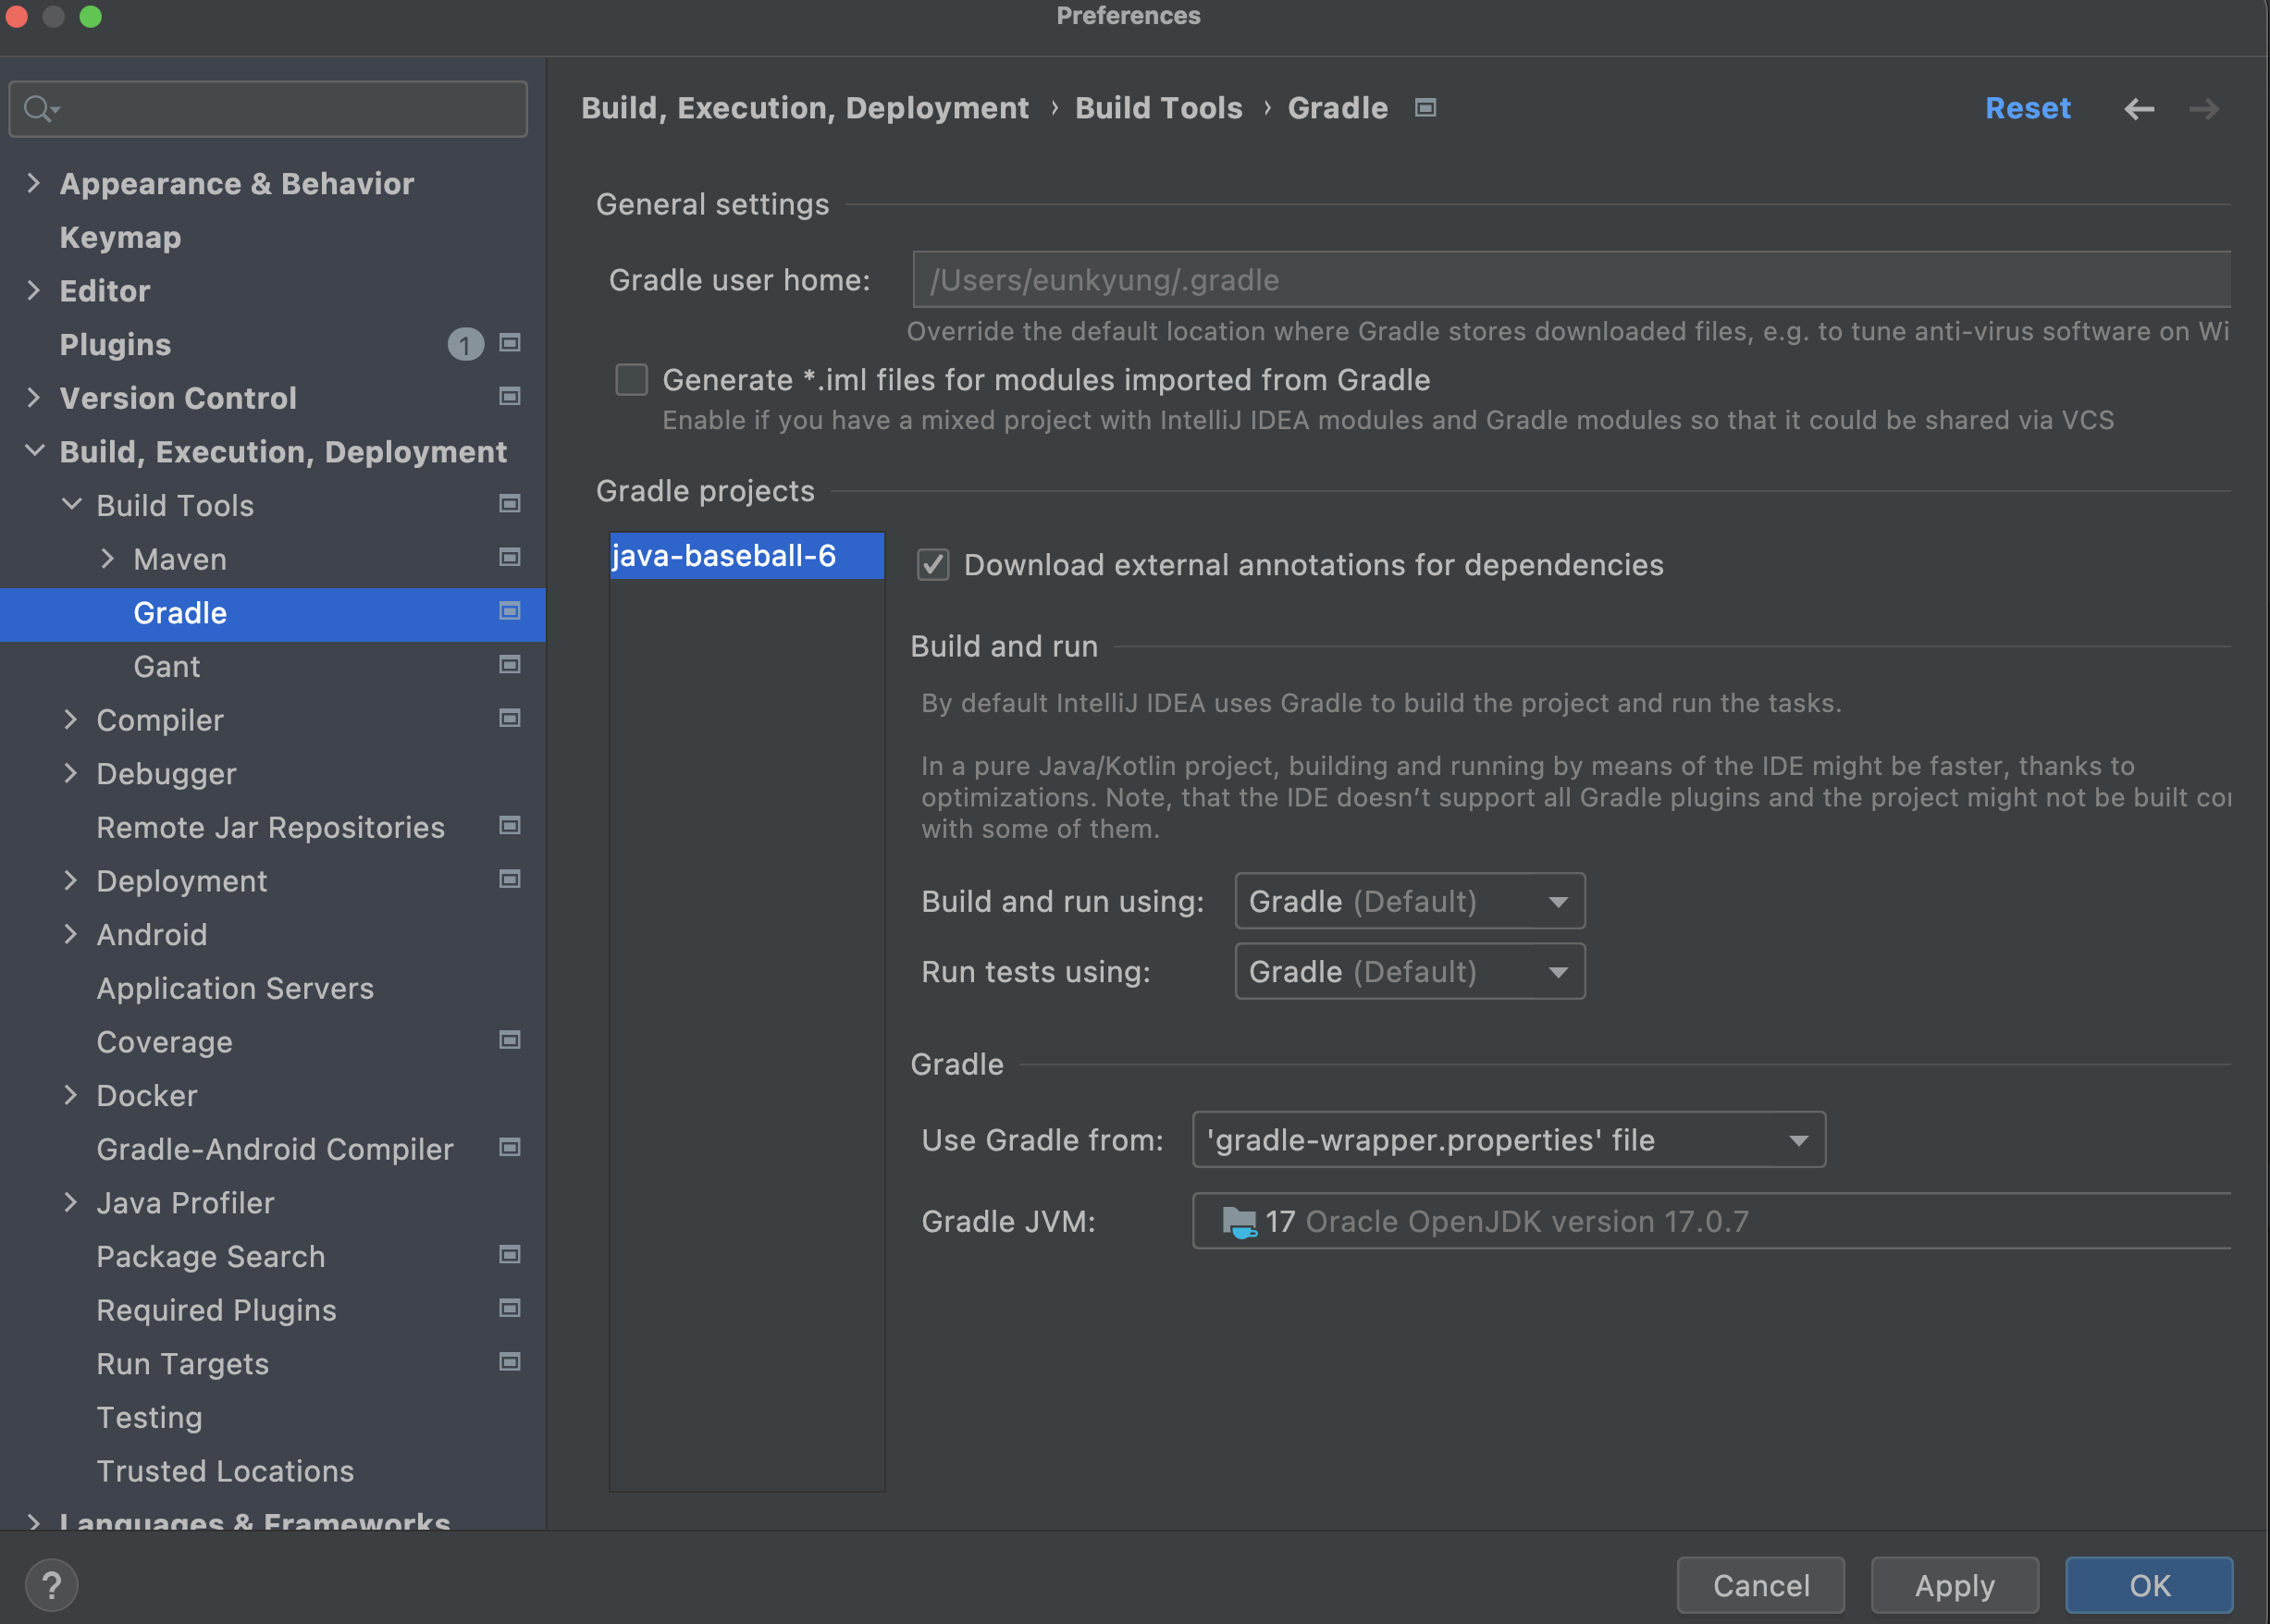
Task: Click the project settings icon beside Version Control
Action: point(509,397)
